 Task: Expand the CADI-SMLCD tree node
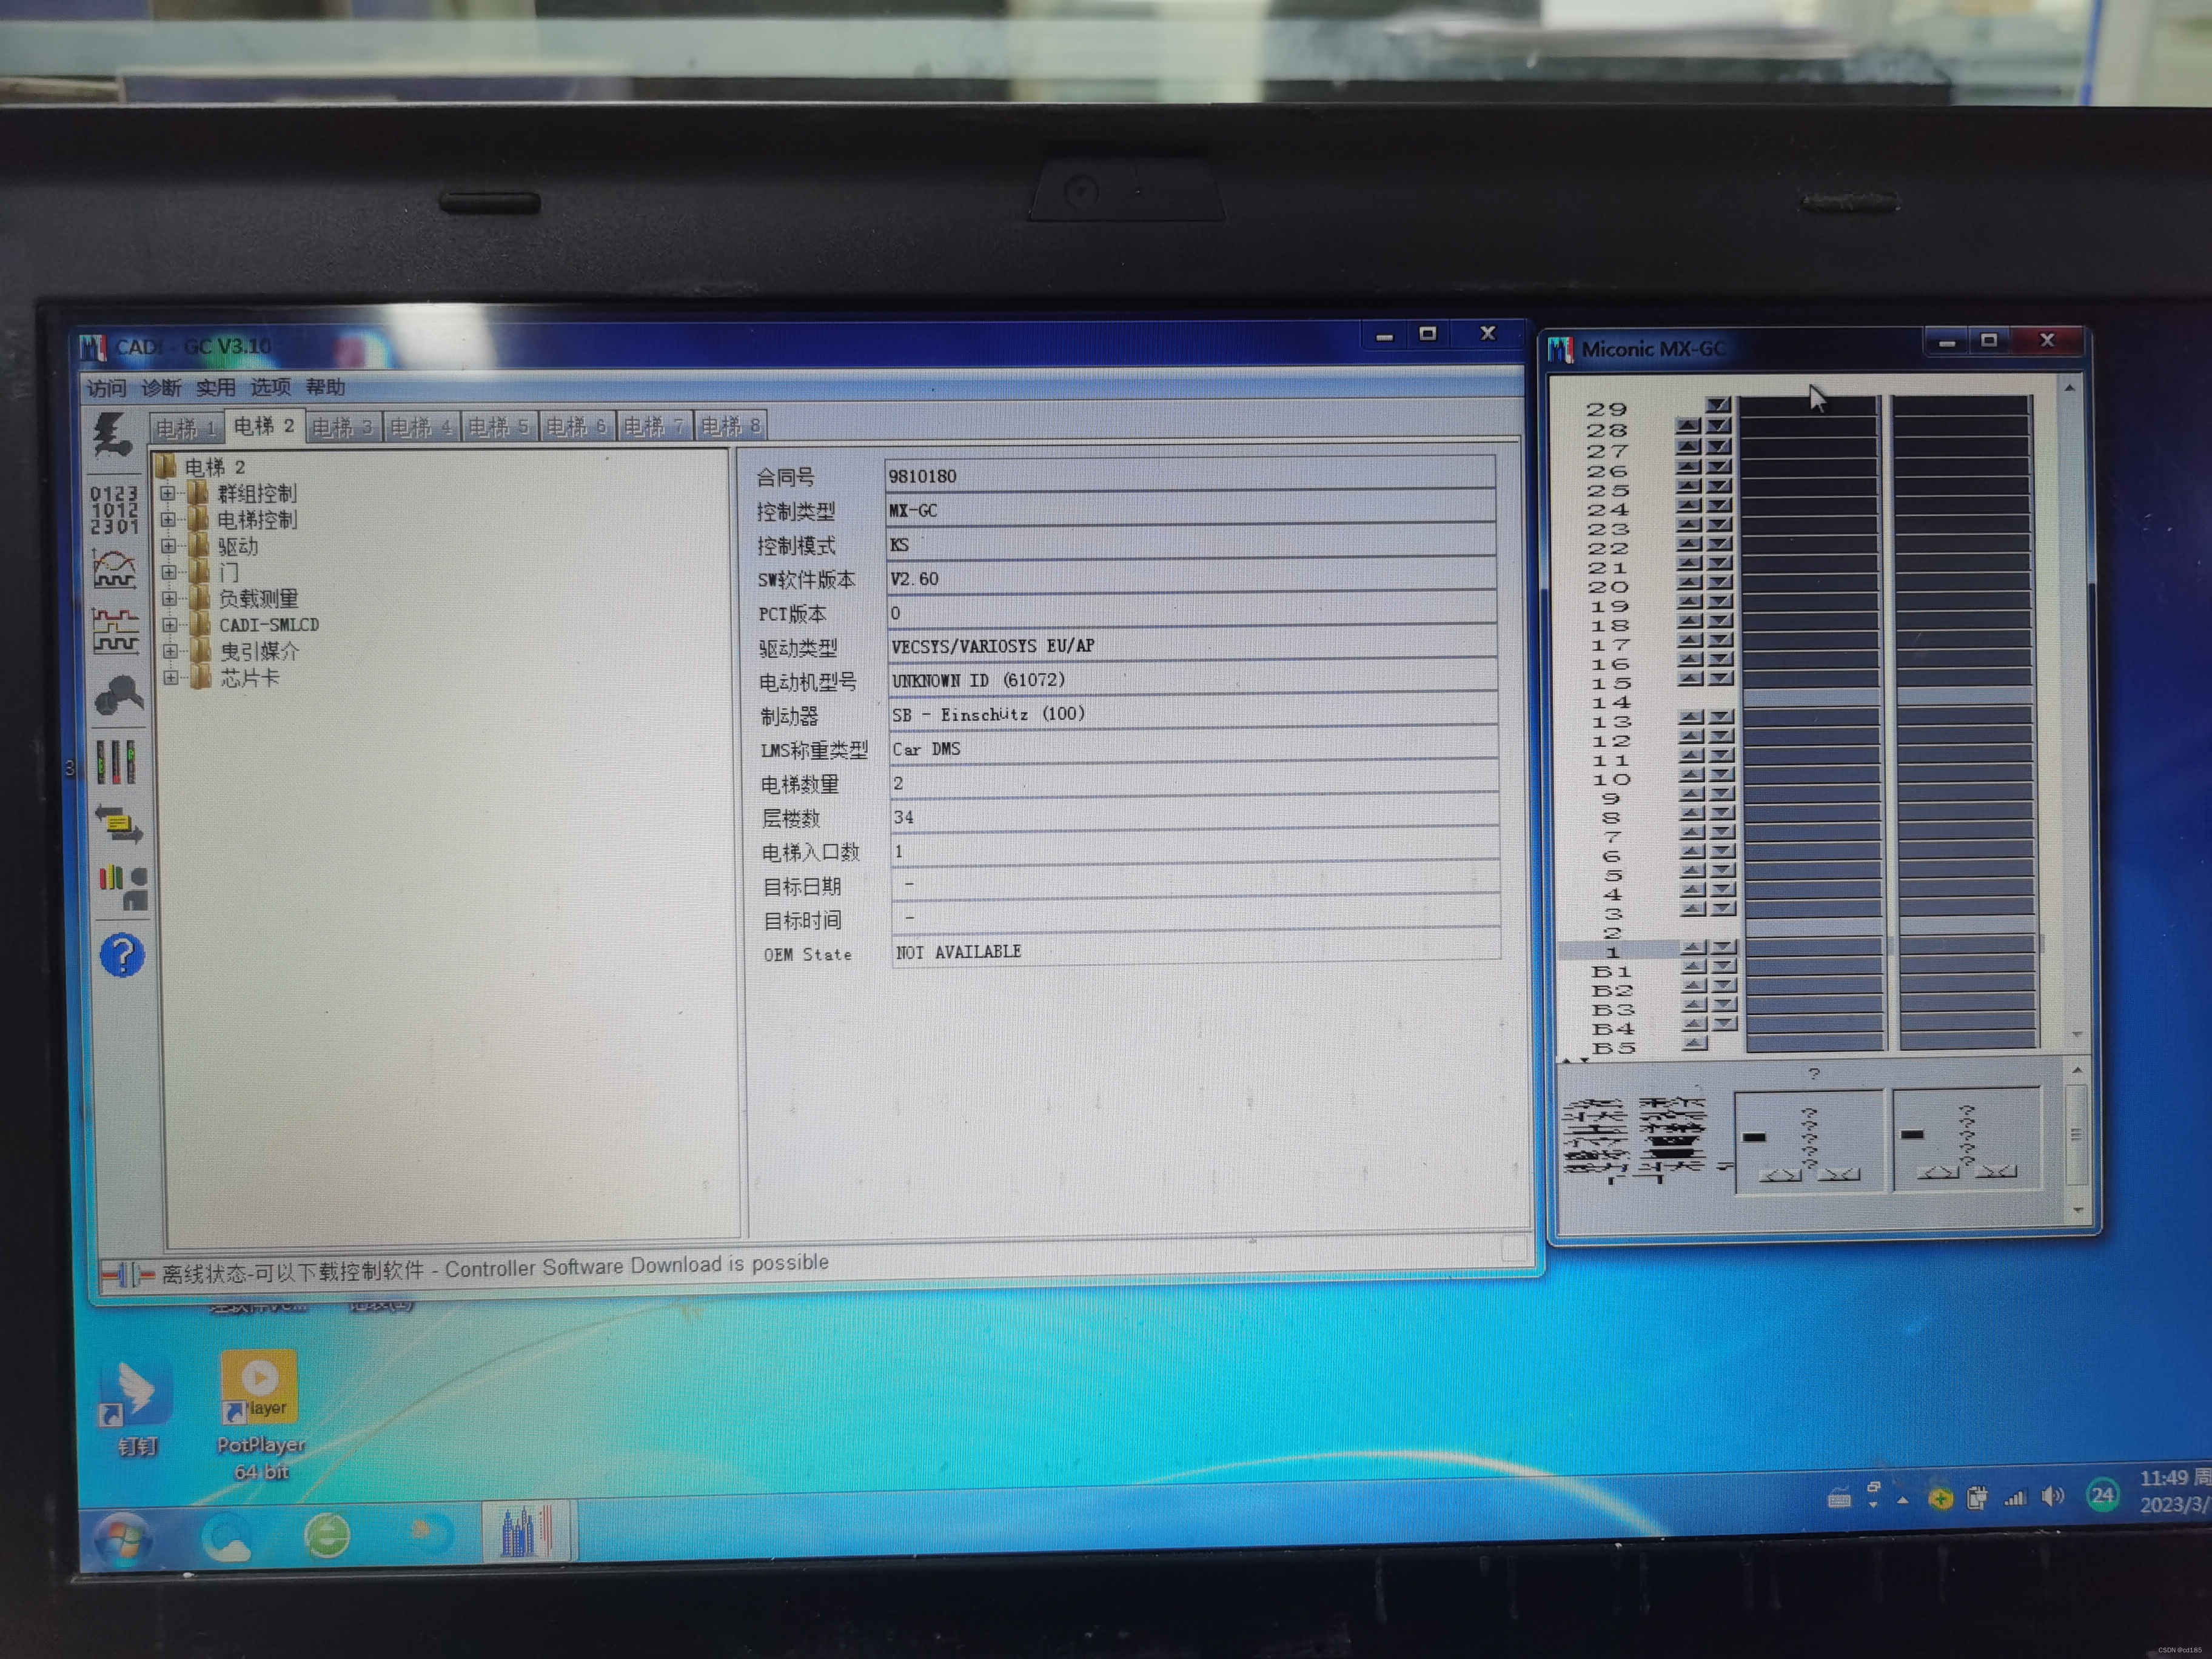(x=169, y=625)
